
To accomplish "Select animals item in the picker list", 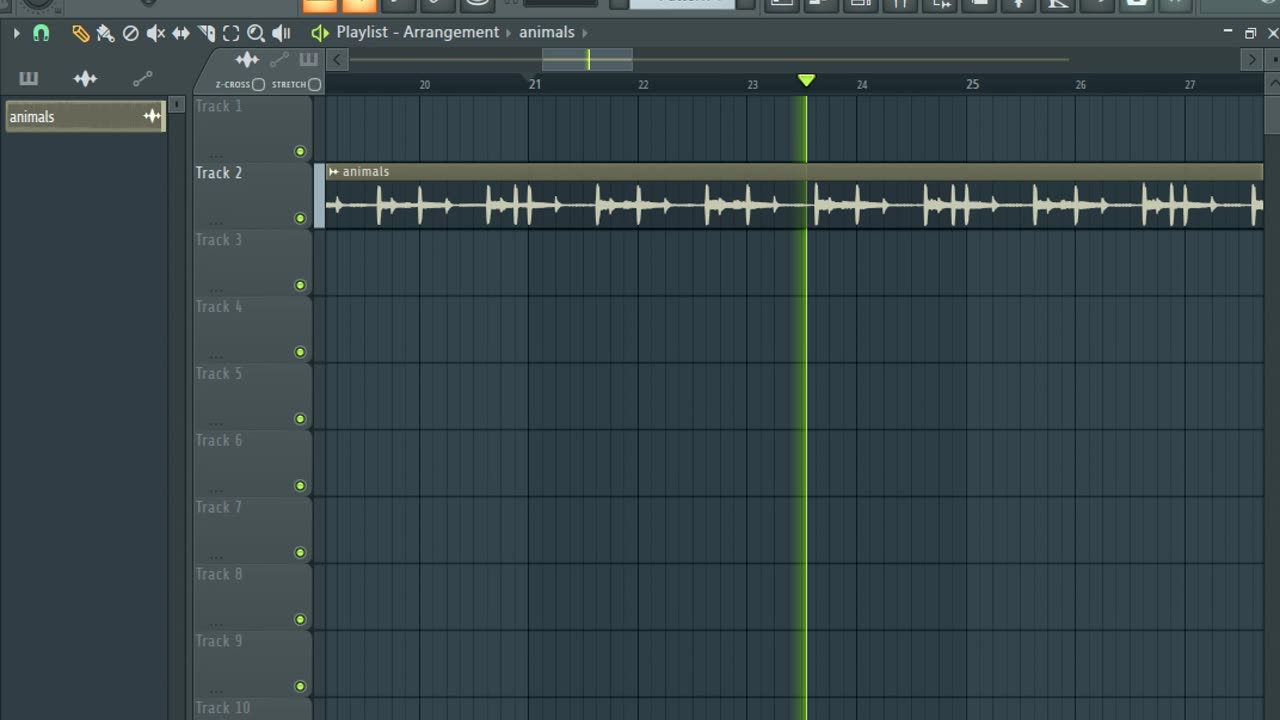I will [84, 117].
